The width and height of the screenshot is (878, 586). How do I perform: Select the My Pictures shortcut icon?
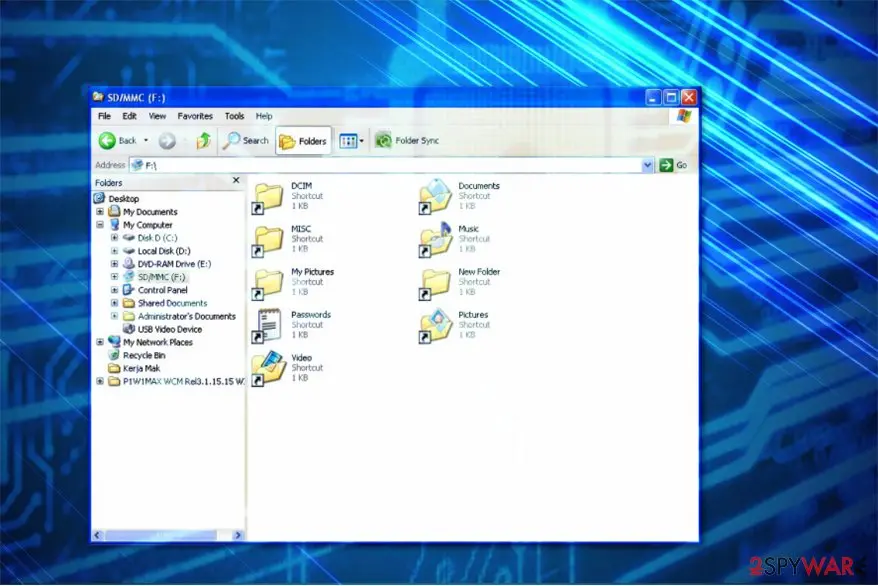point(268,284)
